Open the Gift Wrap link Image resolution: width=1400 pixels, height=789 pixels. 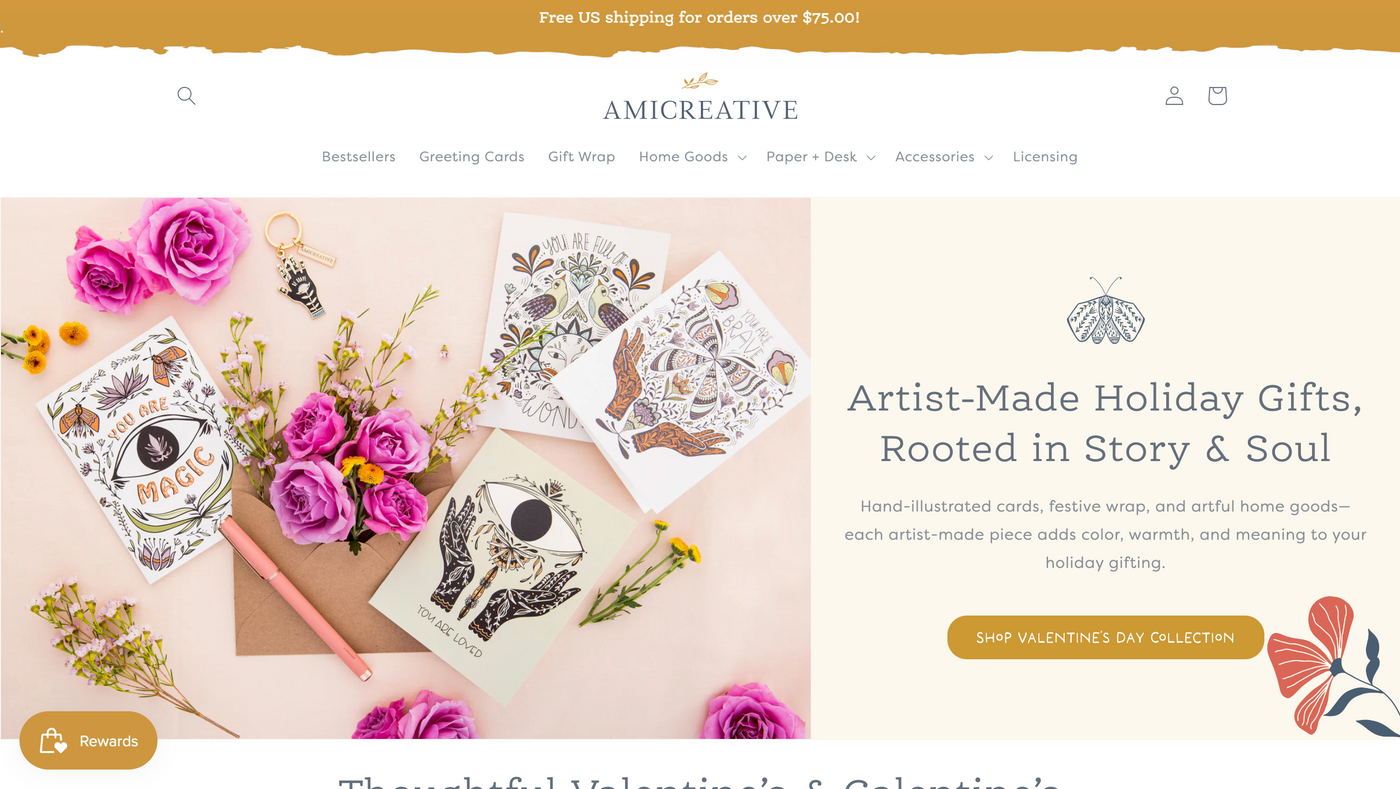click(x=582, y=157)
